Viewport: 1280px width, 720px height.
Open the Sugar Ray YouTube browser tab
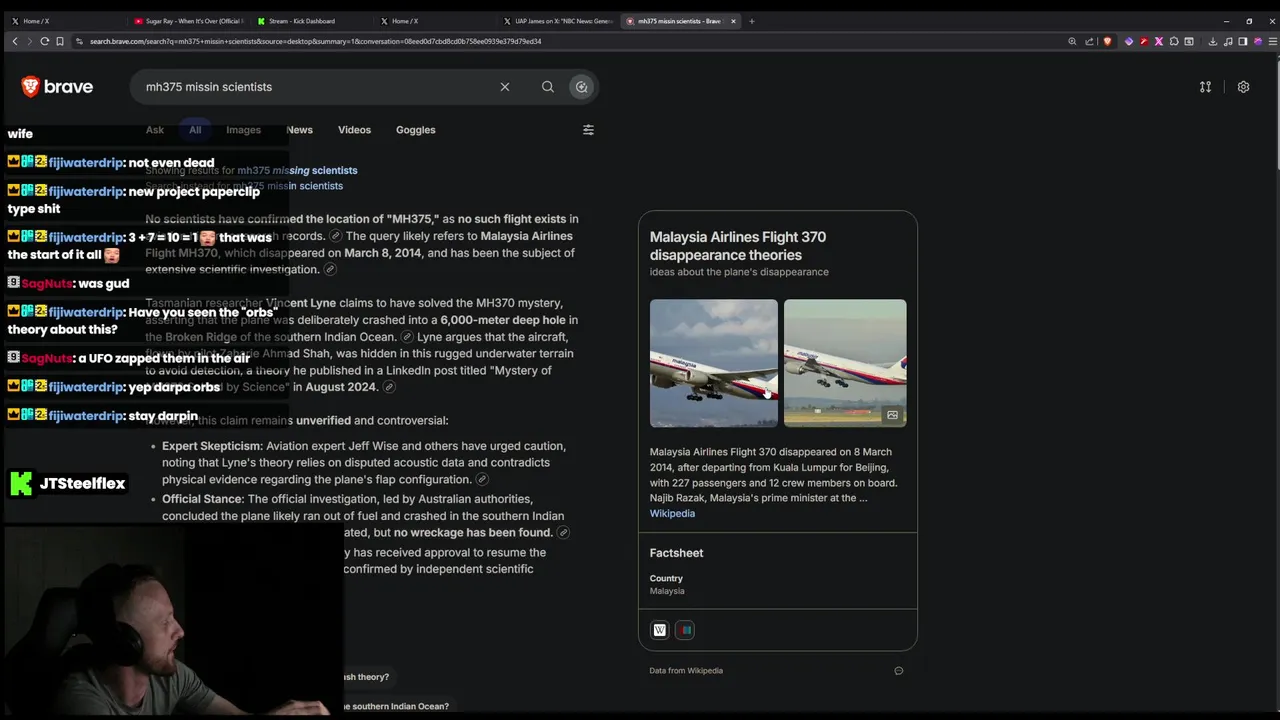coord(187,21)
